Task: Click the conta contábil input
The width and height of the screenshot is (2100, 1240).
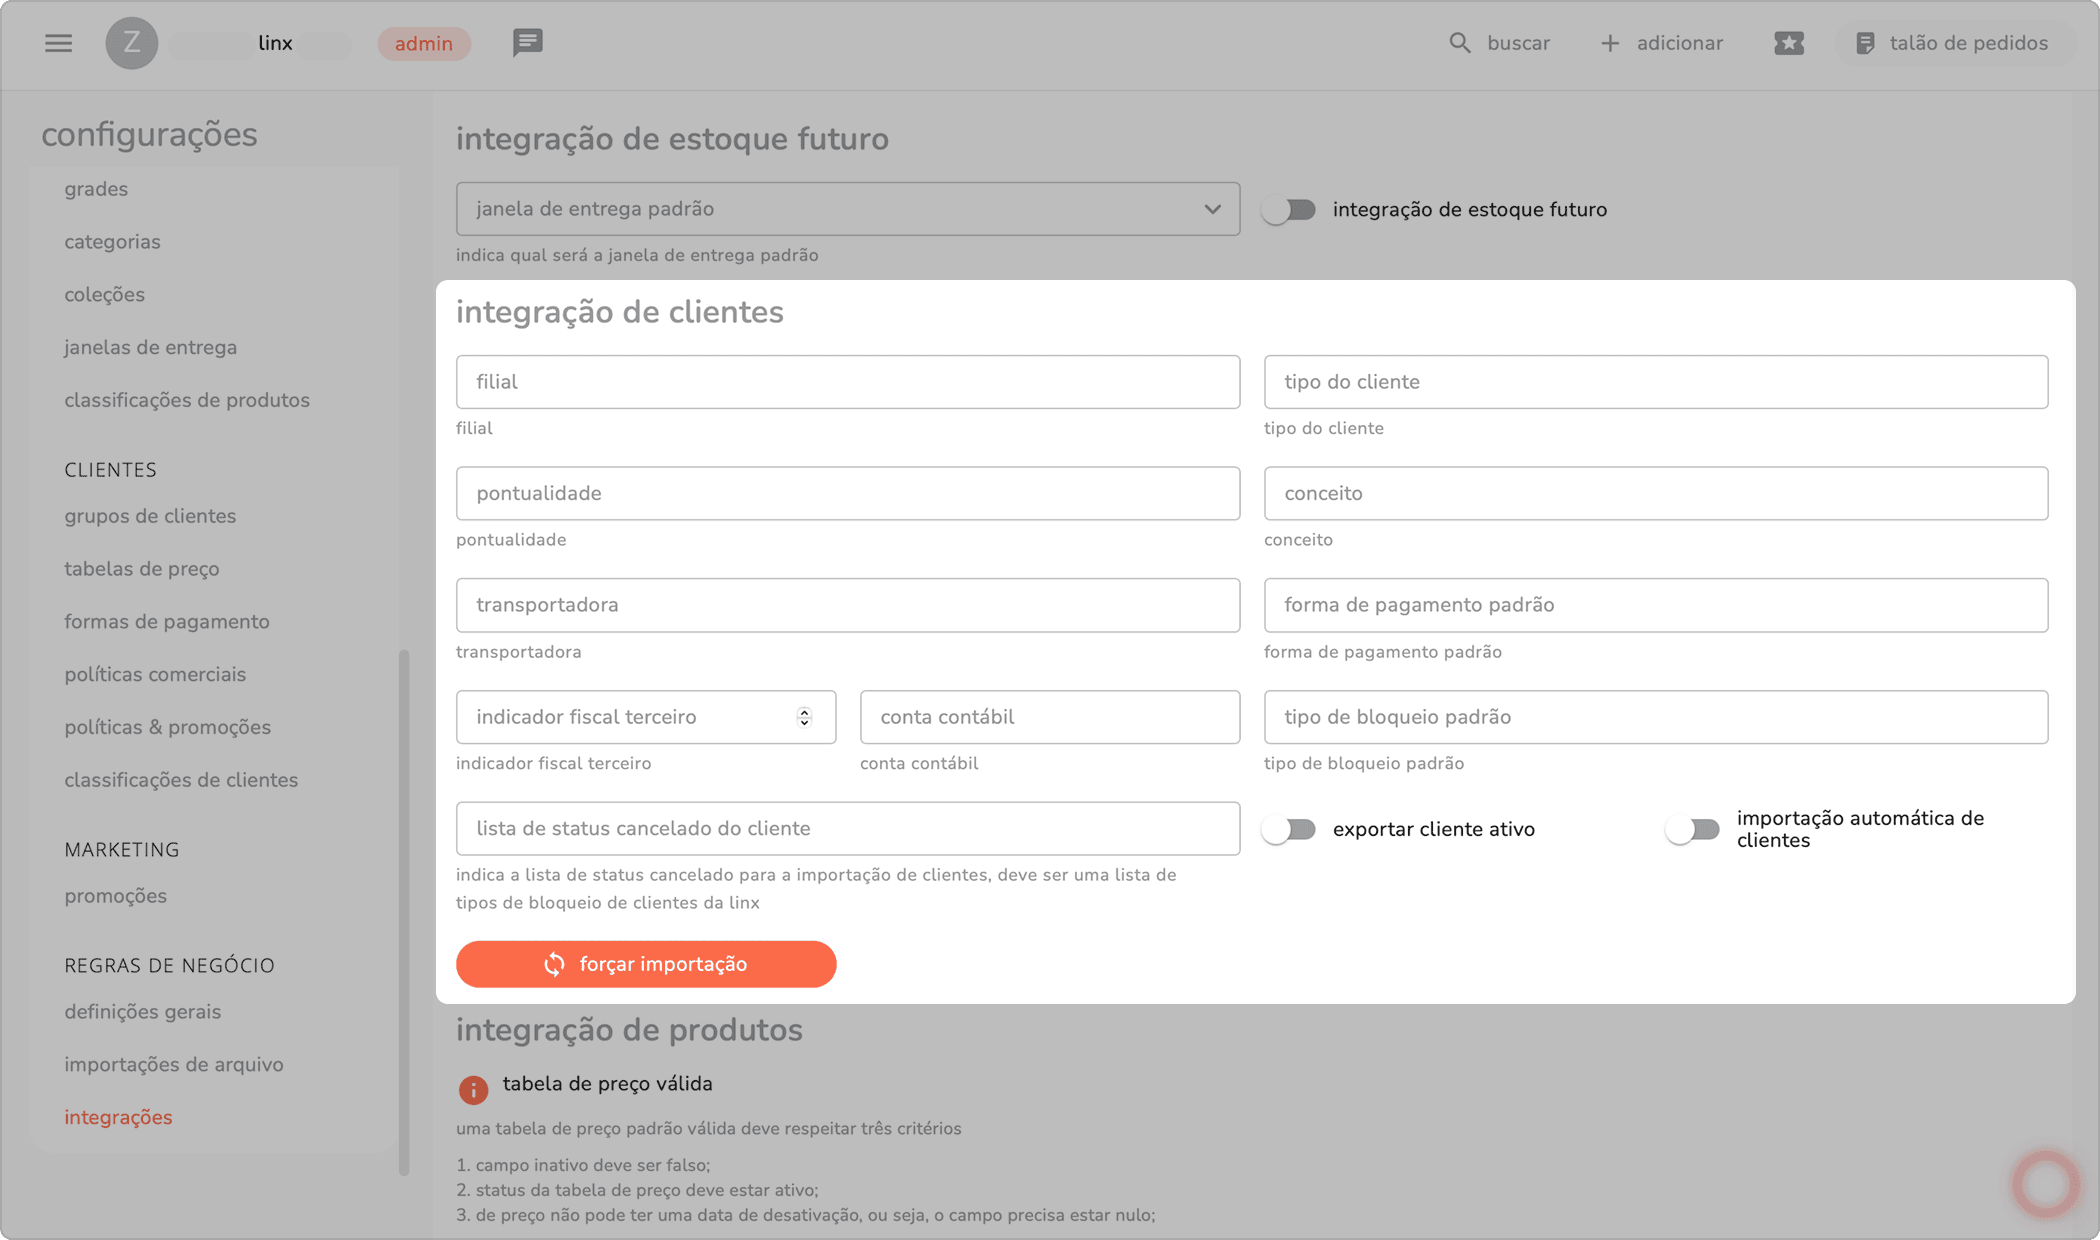Action: click(x=1050, y=717)
